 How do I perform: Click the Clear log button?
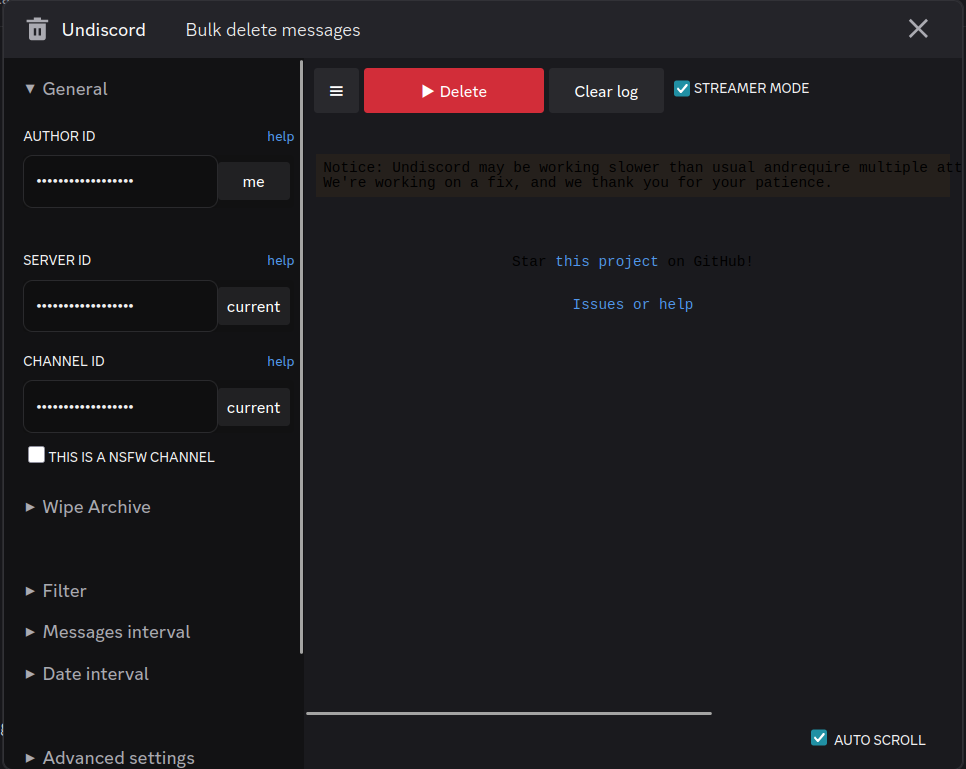click(x=606, y=91)
